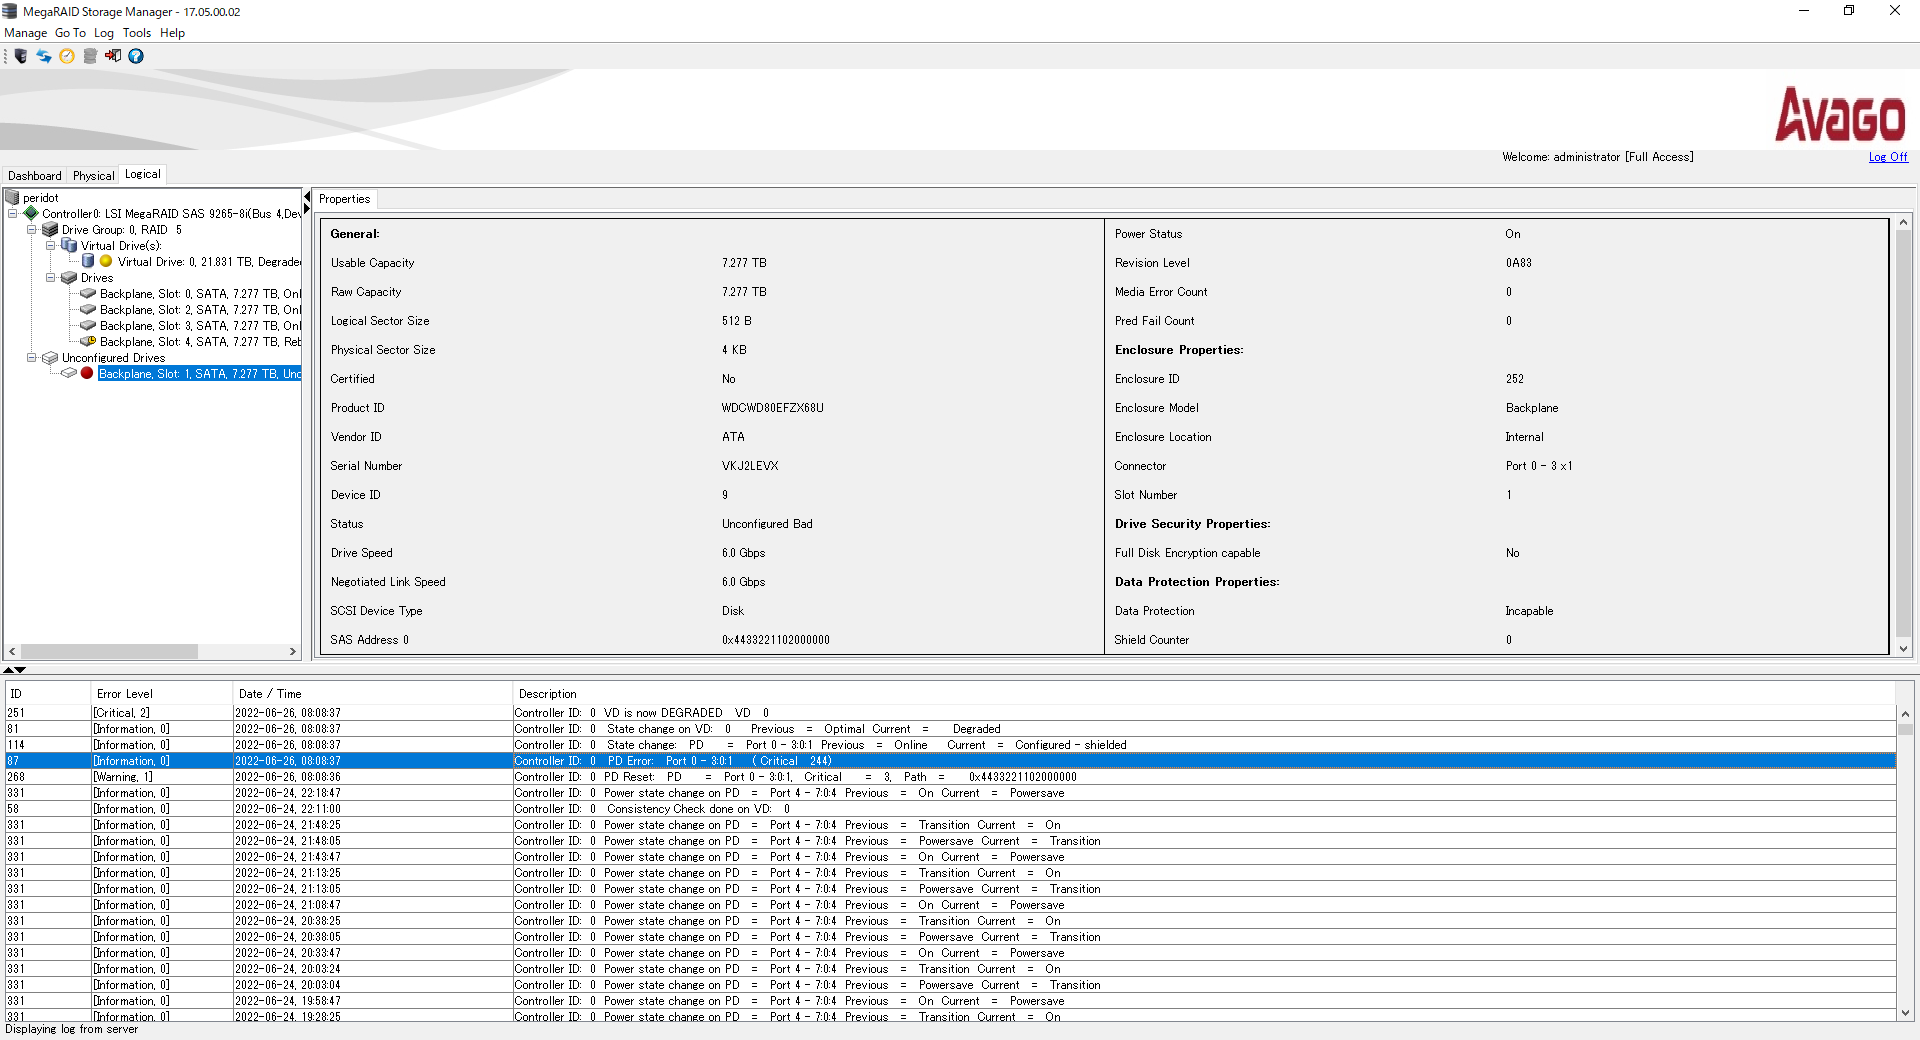The image size is (1920, 1040).
Task: Select the Logical tab
Action: (143, 174)
